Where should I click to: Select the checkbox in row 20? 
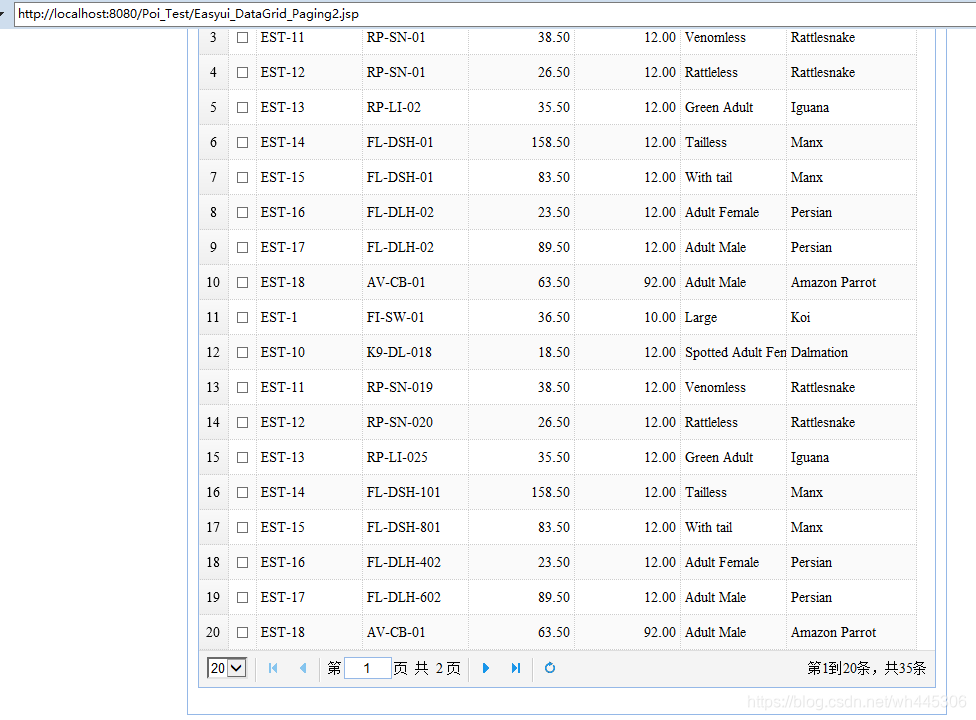coord(243,632)
